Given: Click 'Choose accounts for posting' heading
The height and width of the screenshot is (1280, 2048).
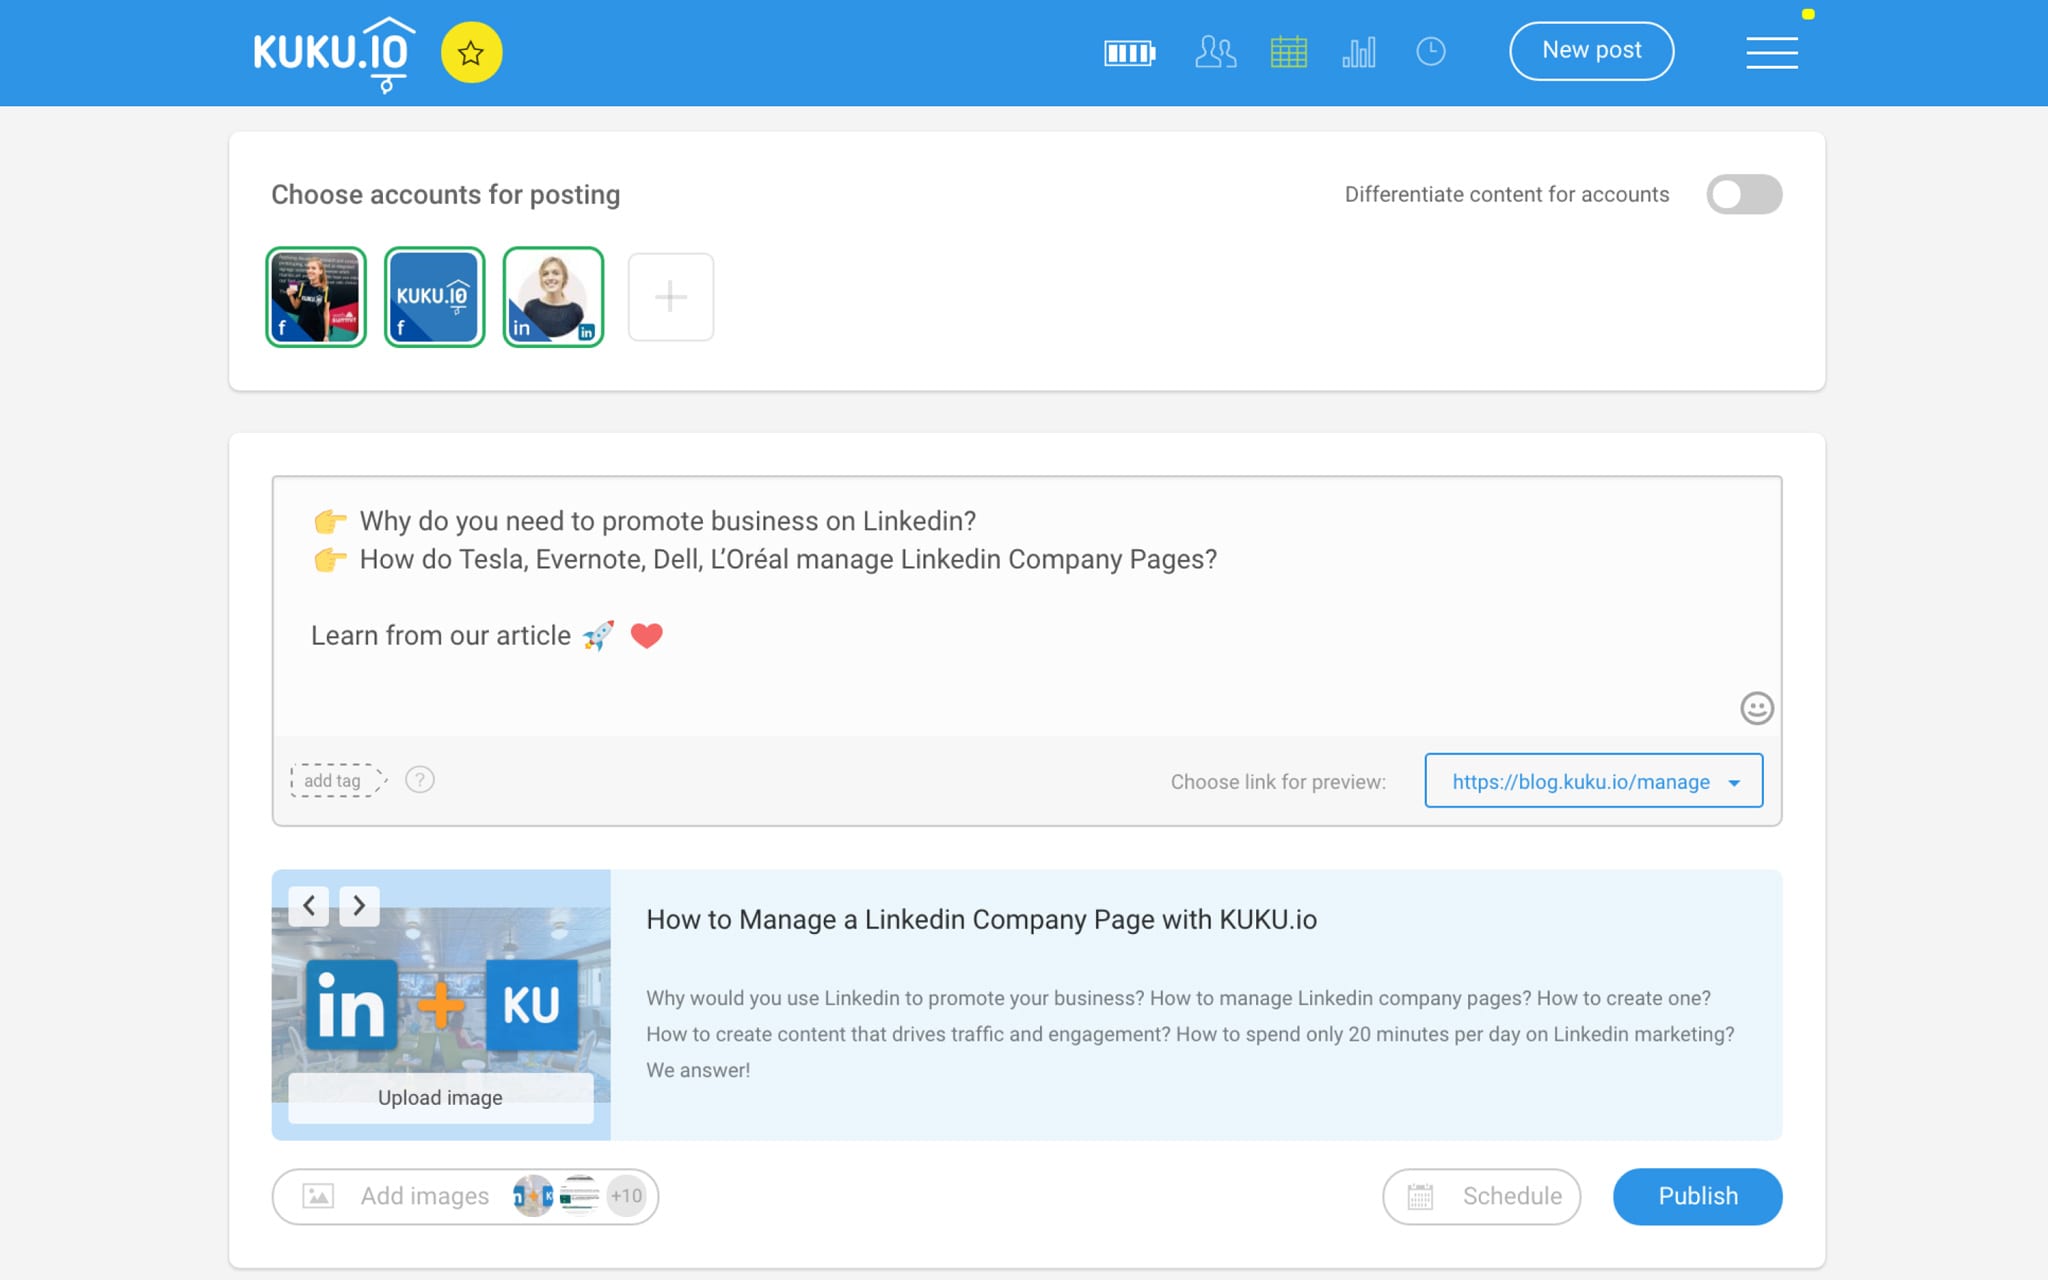Looking at the screenshot, I should point(445,194).
